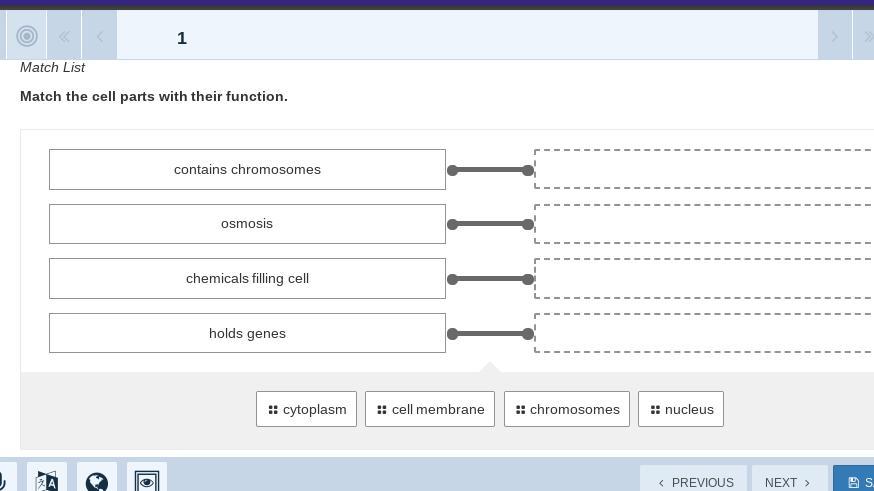Select the nucleus answer chip
The height and width of the screenshot is (491, 874).
click(681, 409)
